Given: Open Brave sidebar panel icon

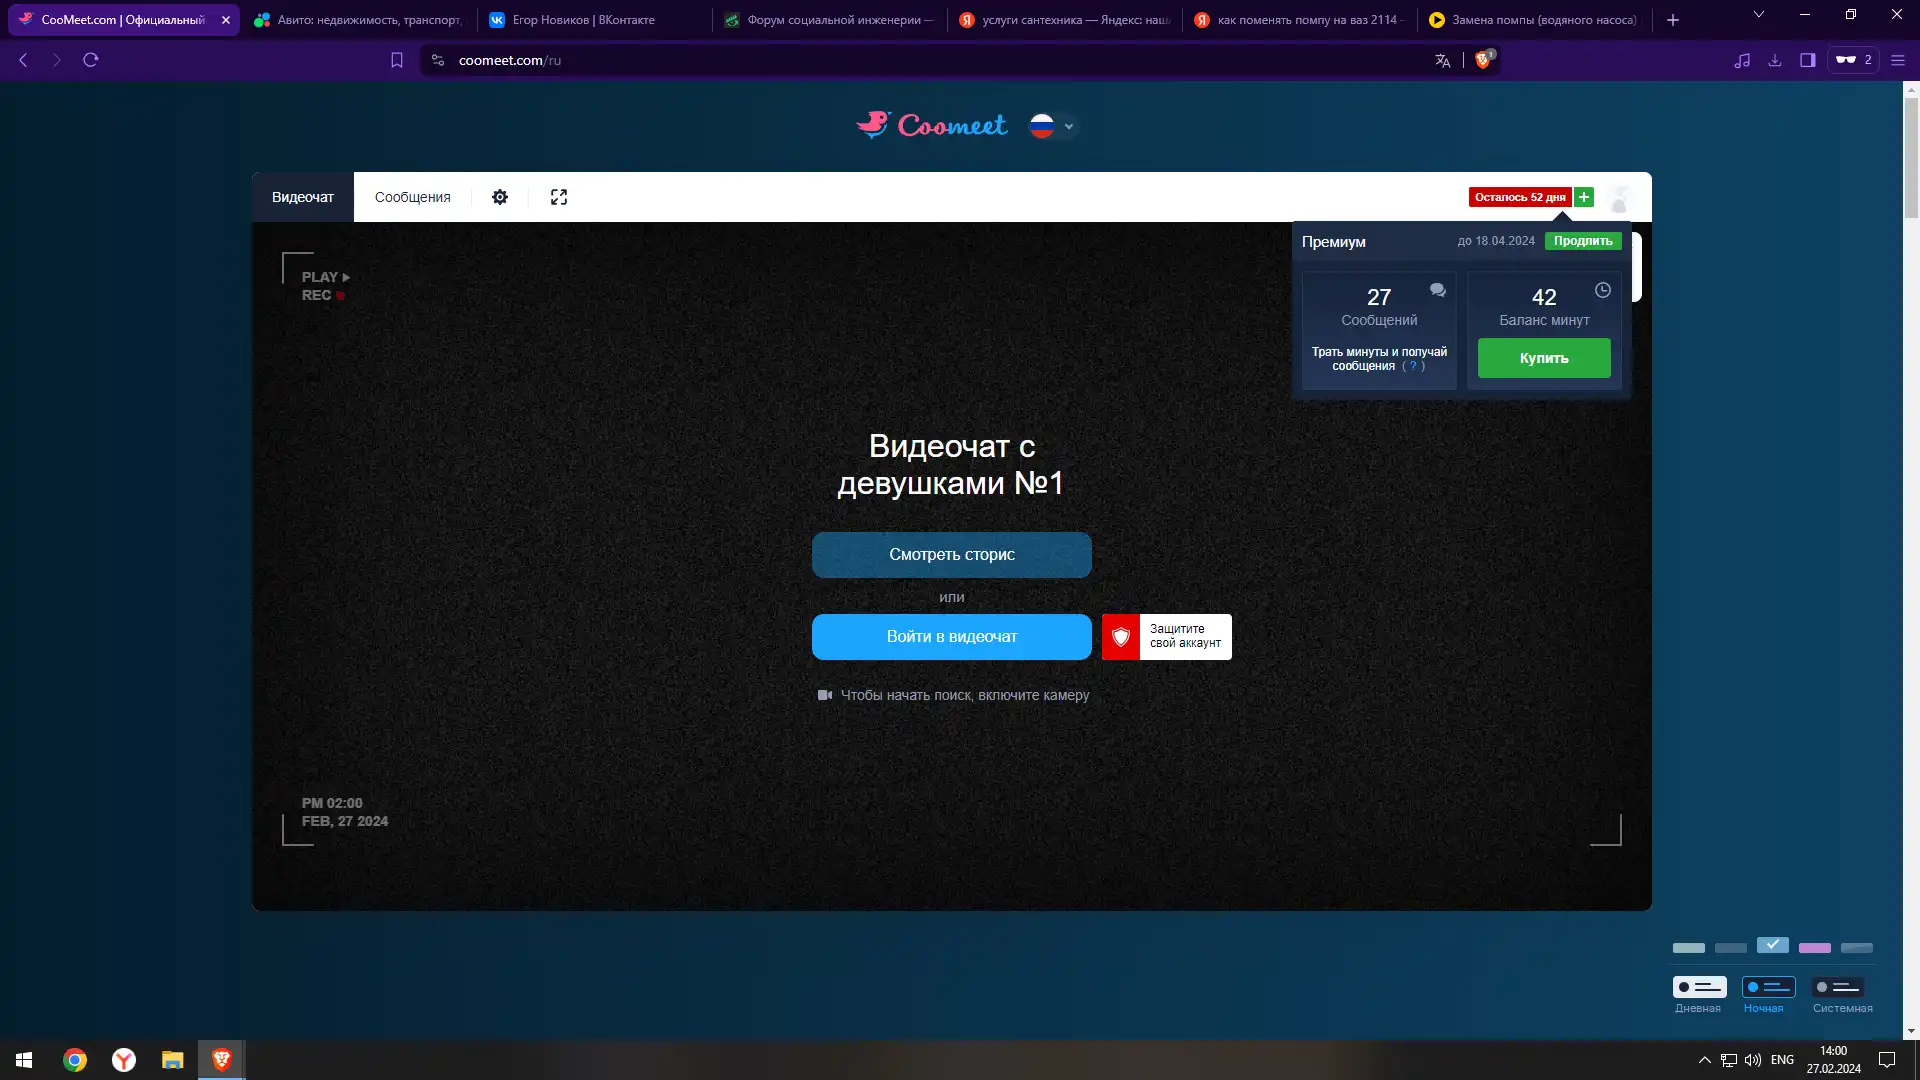Looking at the screenshot, I should tap(1807, 60).
